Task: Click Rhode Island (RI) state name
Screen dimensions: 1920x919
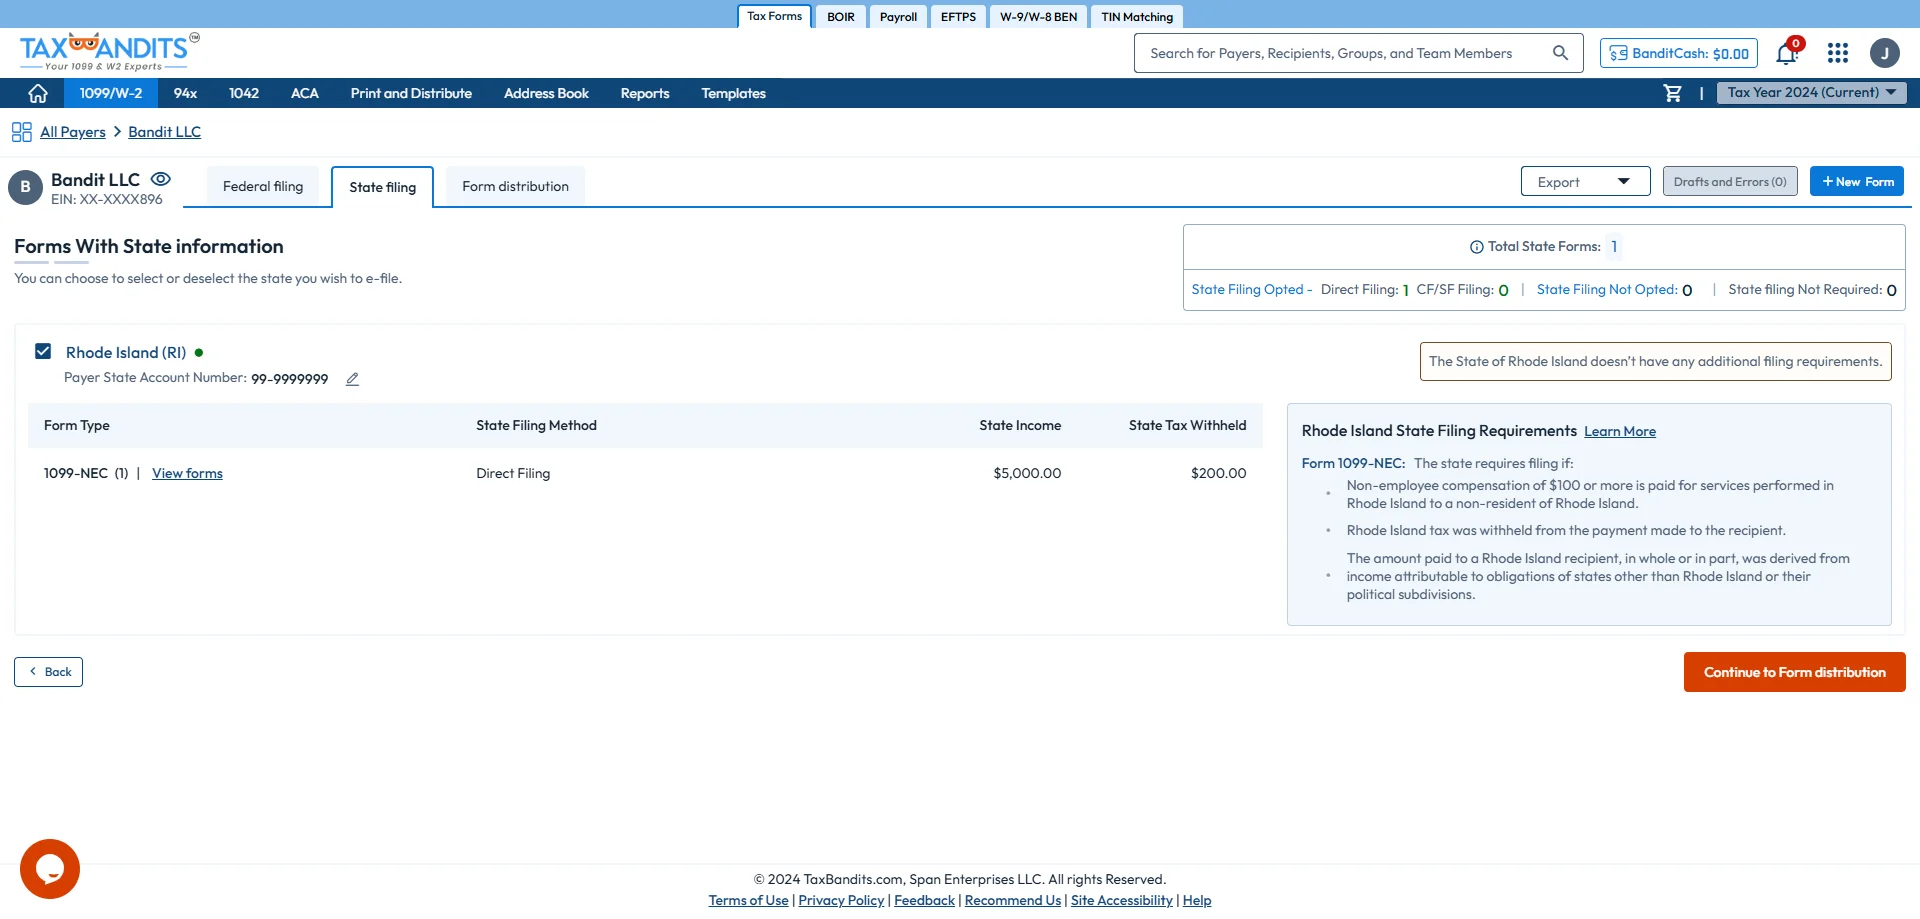Action: click(x=126, y=352)
